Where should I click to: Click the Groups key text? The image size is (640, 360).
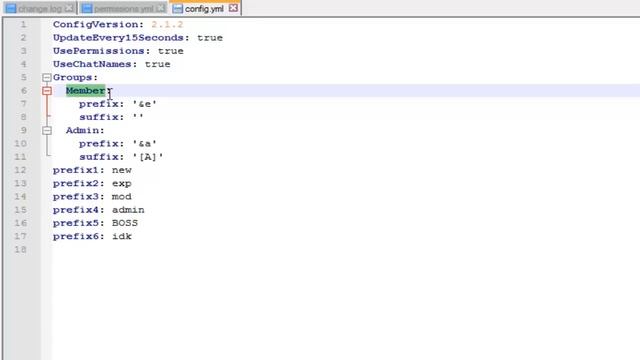(x=73, y=78)
